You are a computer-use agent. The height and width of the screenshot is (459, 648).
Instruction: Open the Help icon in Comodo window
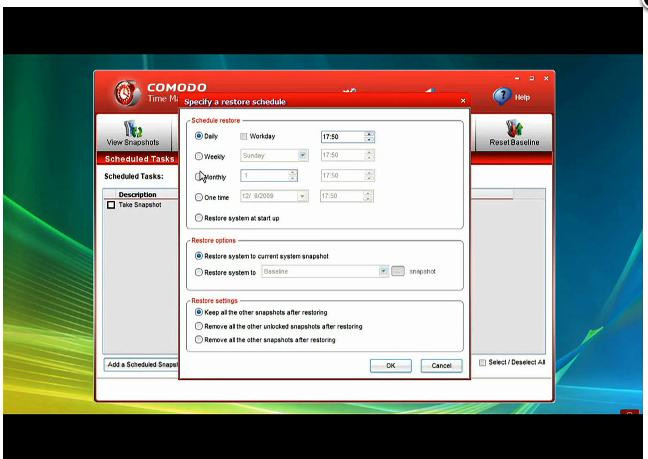pos(502,96)
